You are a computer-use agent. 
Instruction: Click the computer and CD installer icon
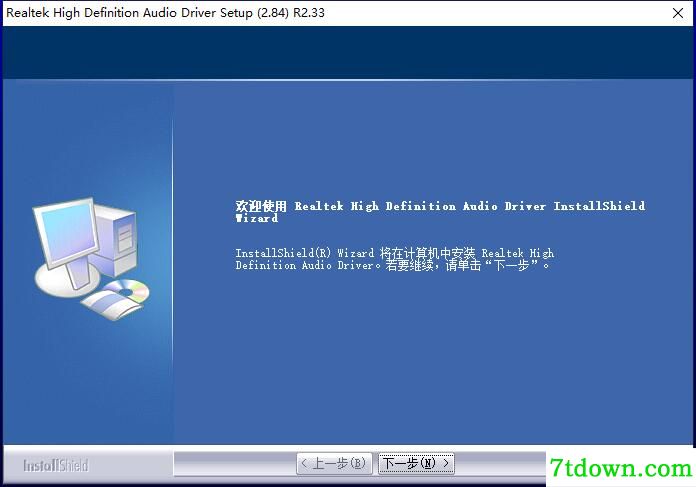tap(91, 259)
